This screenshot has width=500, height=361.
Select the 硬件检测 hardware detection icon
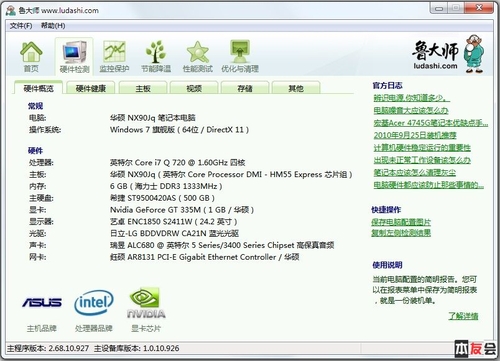(74, 56)
